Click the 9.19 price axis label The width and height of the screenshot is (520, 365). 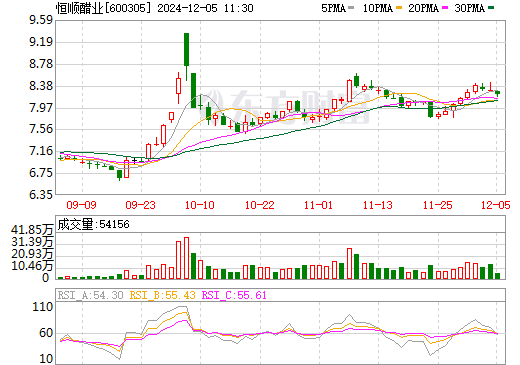click(41, 42)
